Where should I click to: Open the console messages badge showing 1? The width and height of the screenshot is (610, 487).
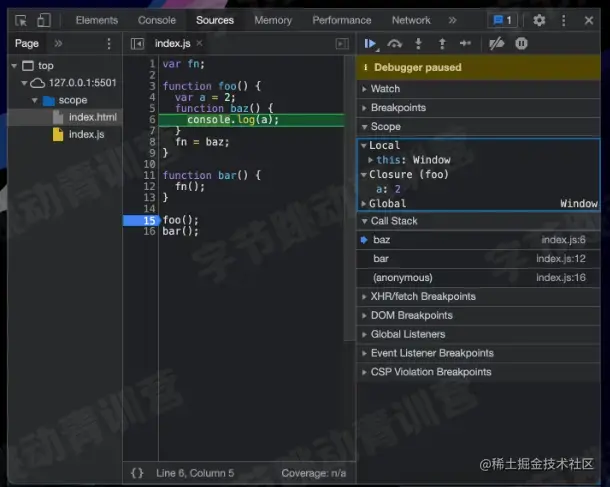(503, 20)
